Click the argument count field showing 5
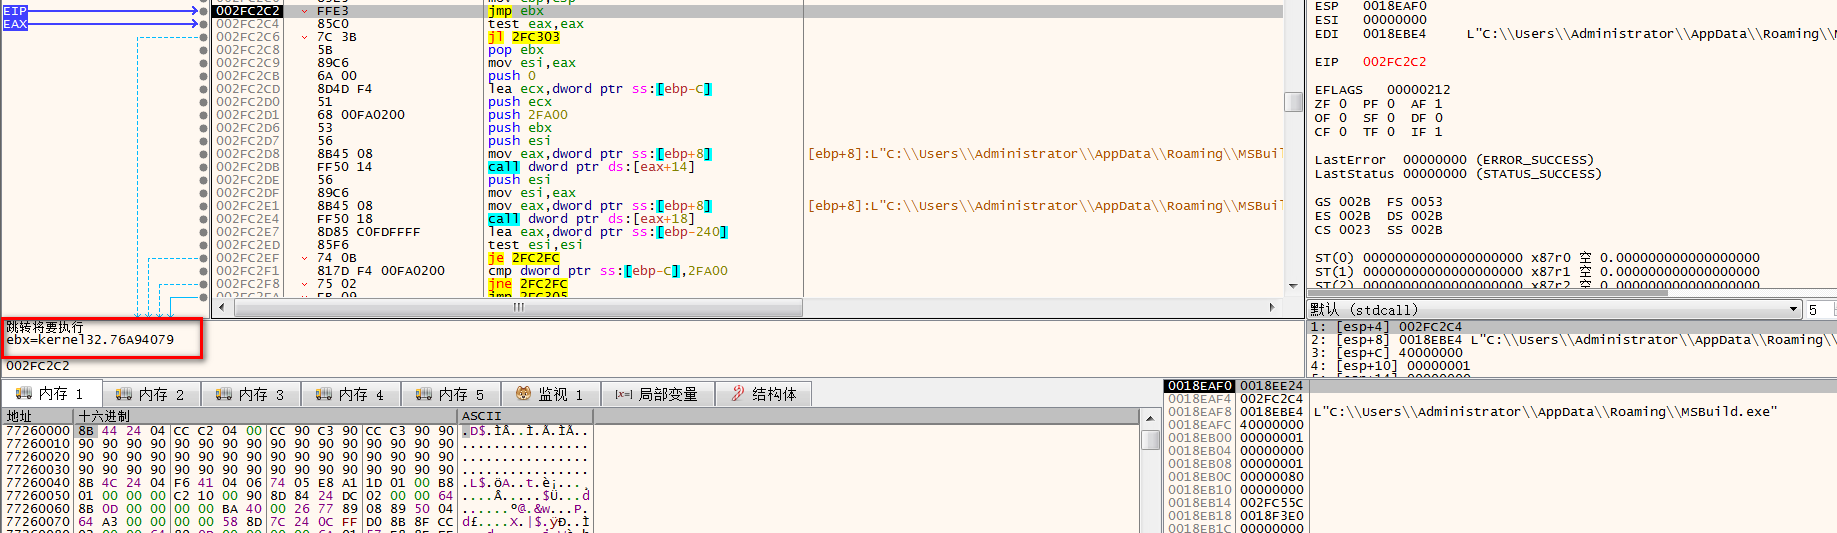This screenshot has width=1837, height=533. pos(1818,310)
